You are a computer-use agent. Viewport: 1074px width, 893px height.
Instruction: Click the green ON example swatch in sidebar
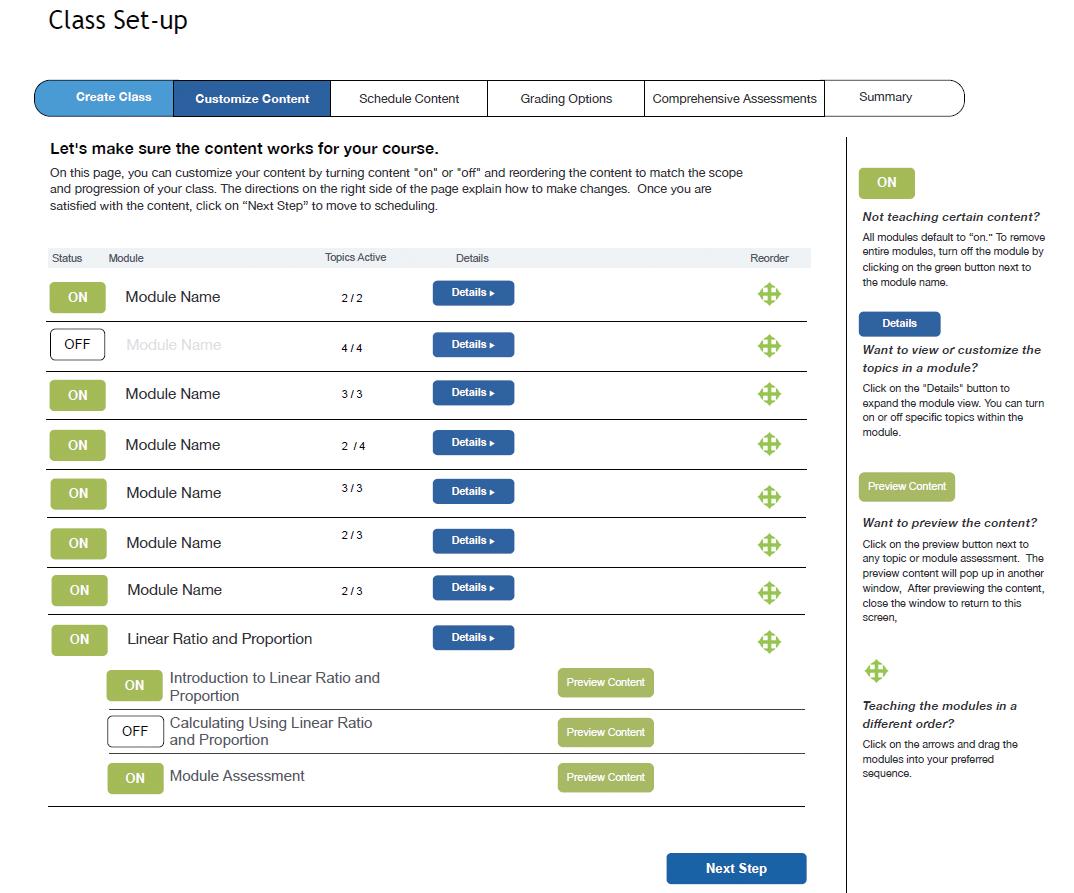click(886, 183)
